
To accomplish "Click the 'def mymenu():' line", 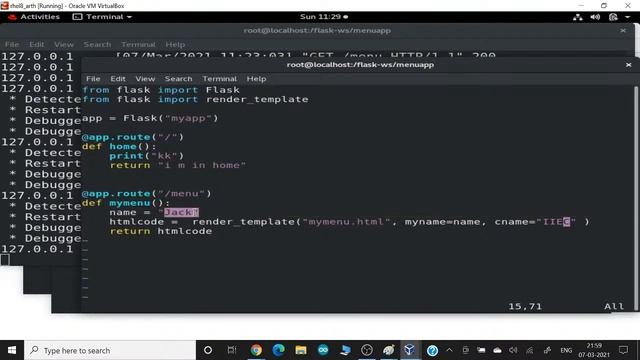I will 126,203.
